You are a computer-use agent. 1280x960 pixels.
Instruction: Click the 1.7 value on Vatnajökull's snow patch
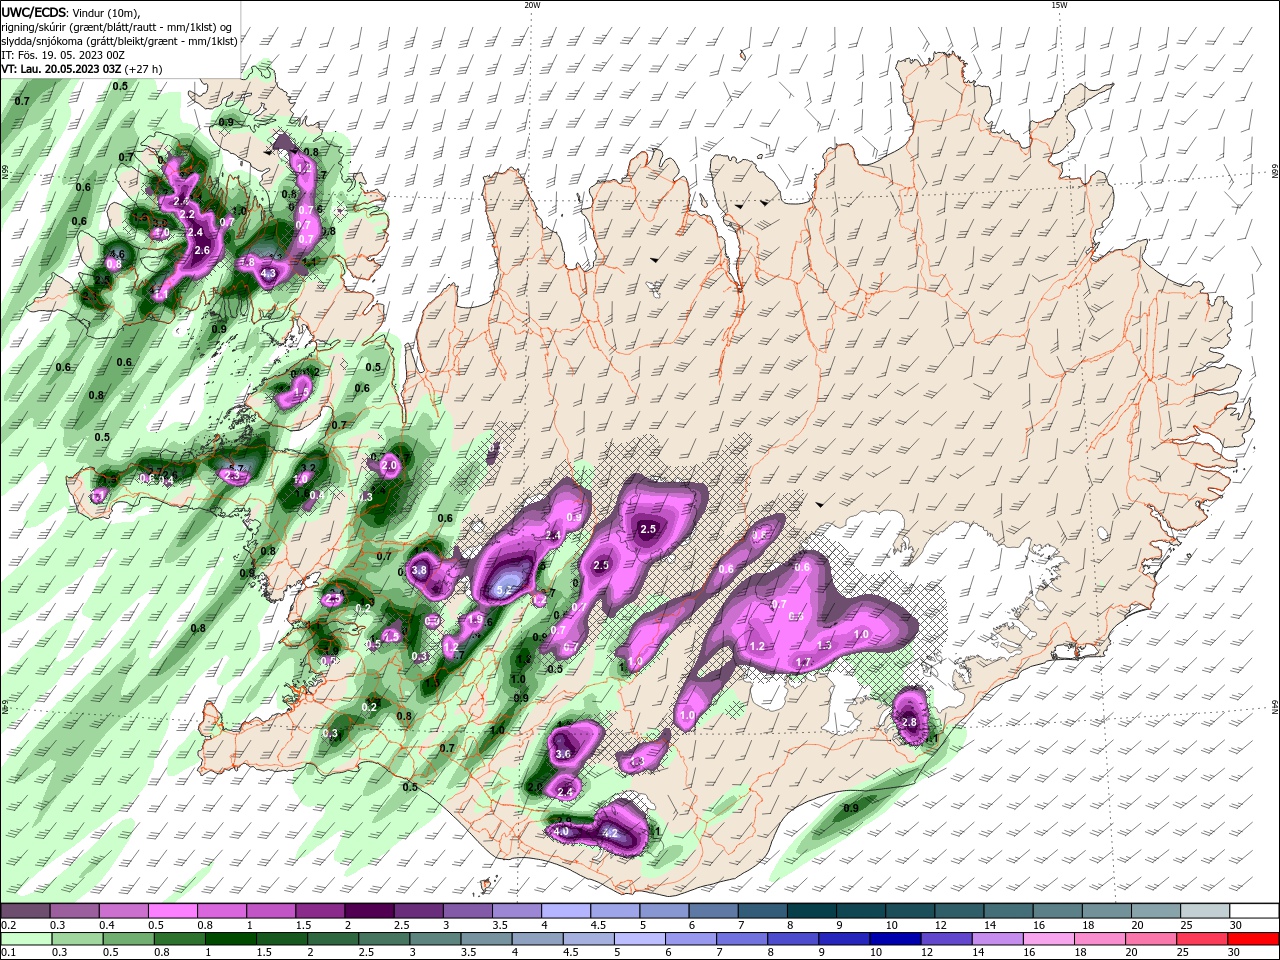click(x=802, y=662)
